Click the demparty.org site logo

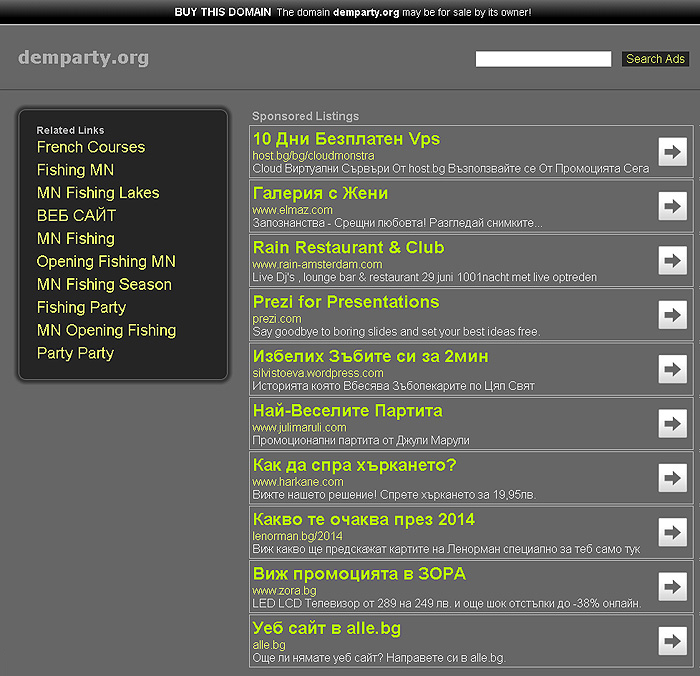click(83, 58)
